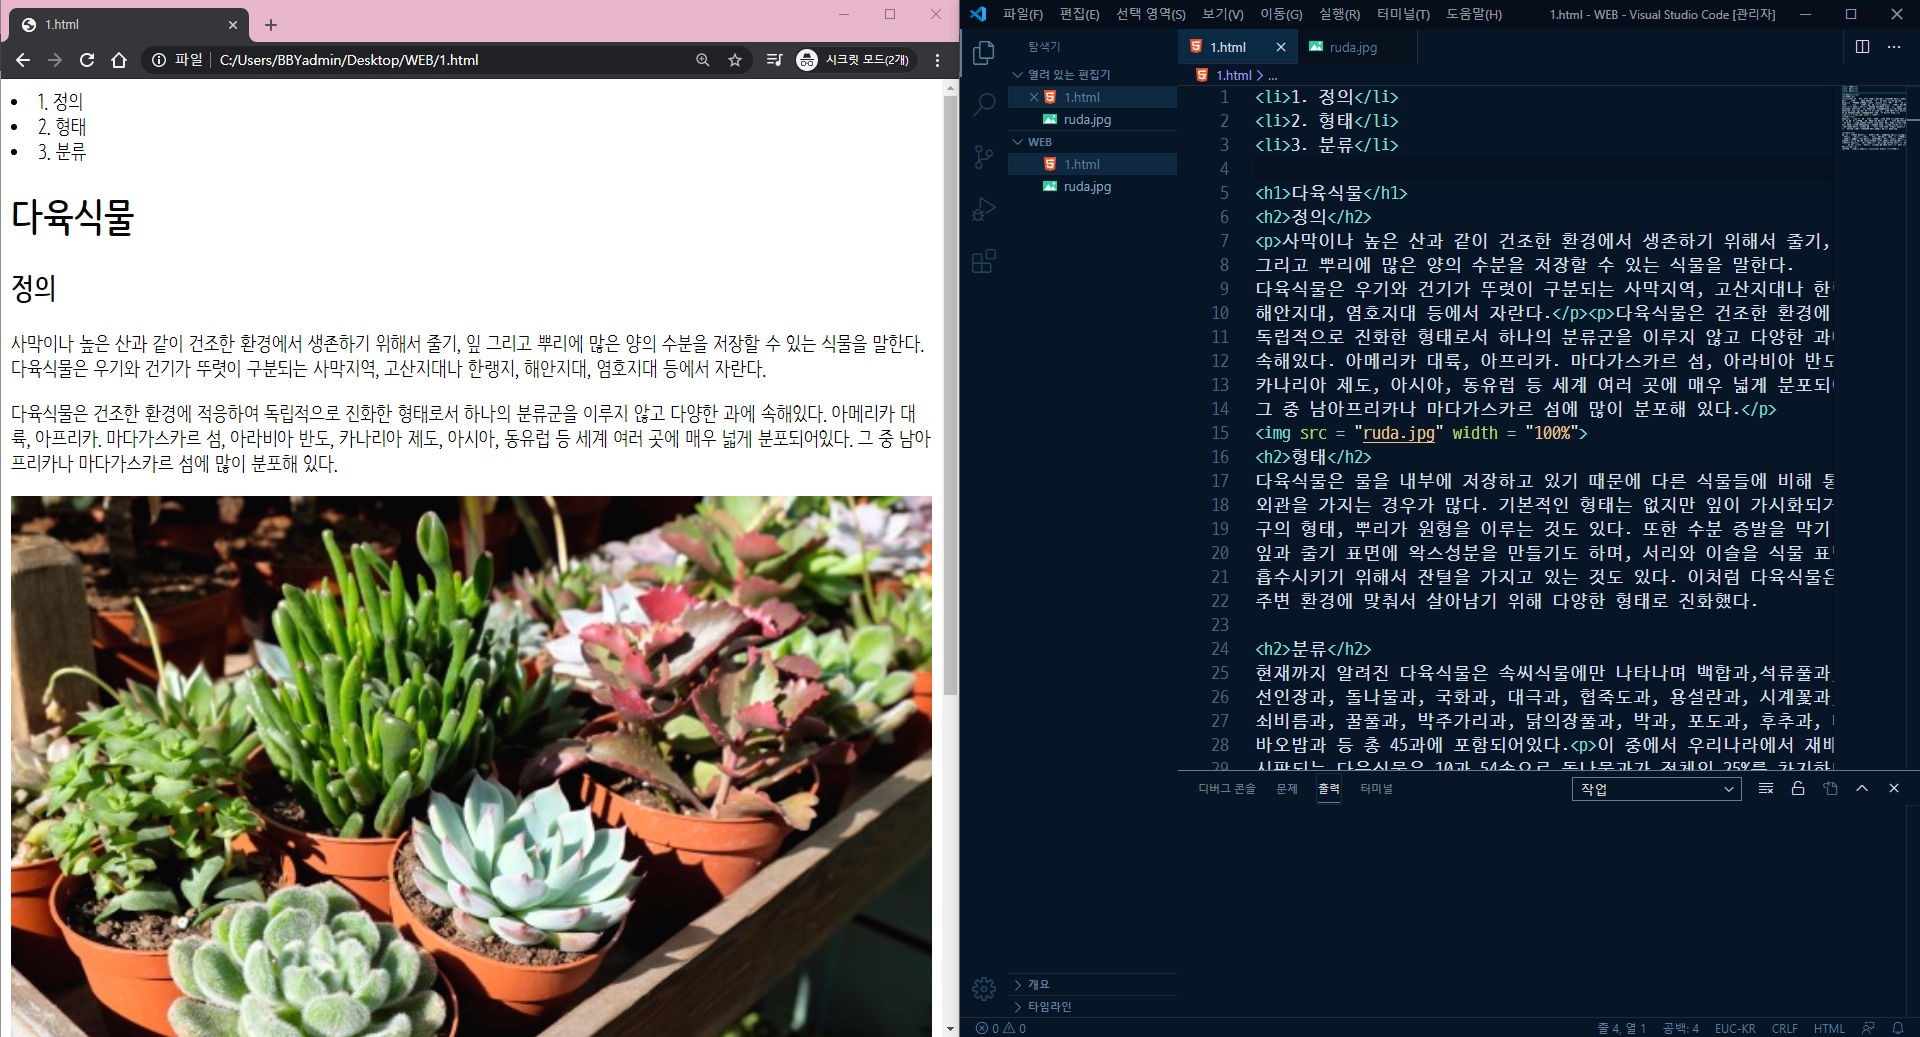Select 1.html under the WEB folder
This screenshot has width=1920, height=1037.
pos(1093,164)
